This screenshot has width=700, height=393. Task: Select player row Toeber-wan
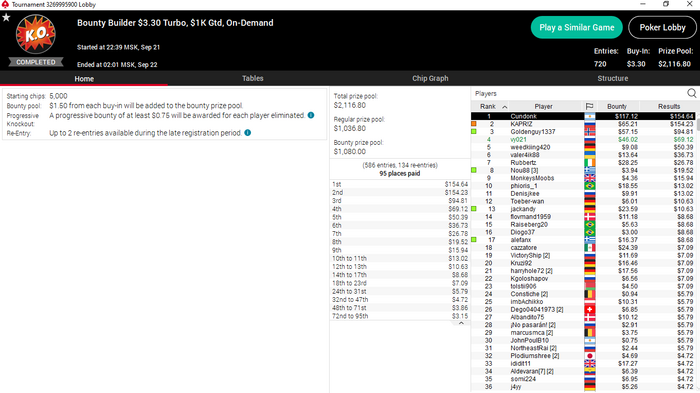583,201
